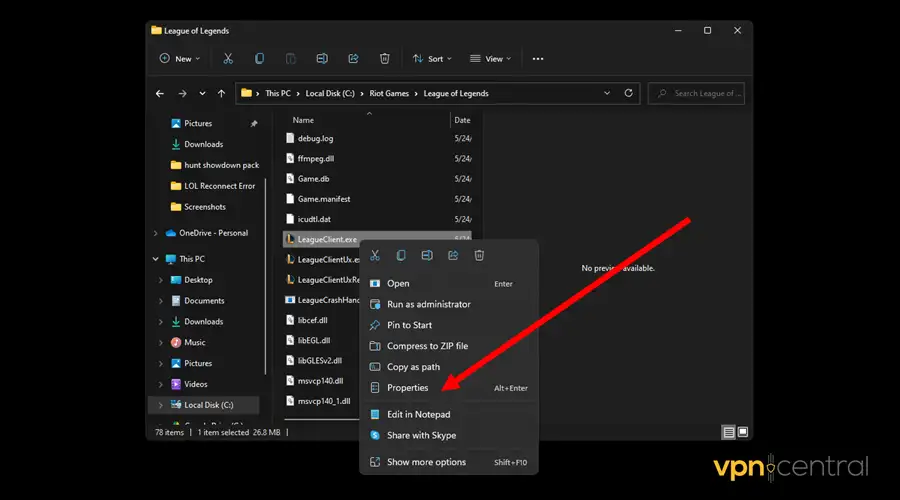The height and width of the screenshot is (500, 900).
Task: Select quick-access Downloads below pinned Pictures
Action: pyautogui.click(x=197, y=145)
